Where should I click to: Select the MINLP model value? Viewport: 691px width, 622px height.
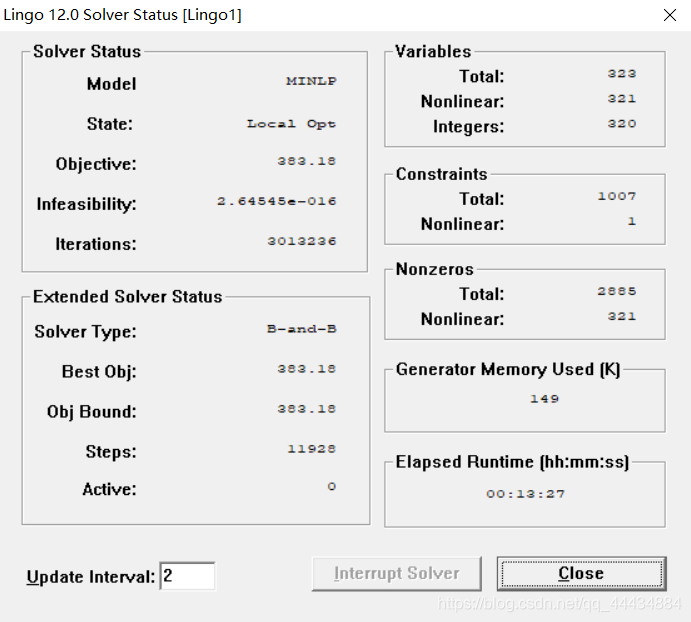click(x=311, y=81)
